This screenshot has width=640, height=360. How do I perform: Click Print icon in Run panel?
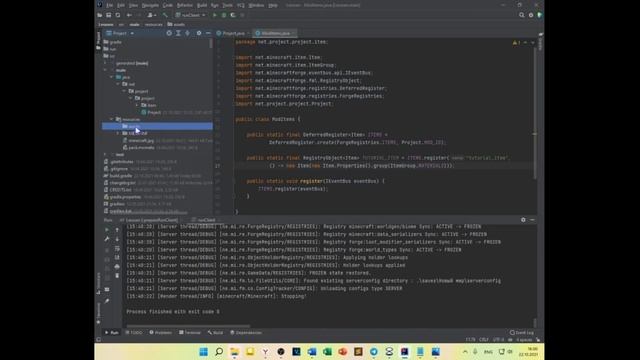click(x=117, y=267)
